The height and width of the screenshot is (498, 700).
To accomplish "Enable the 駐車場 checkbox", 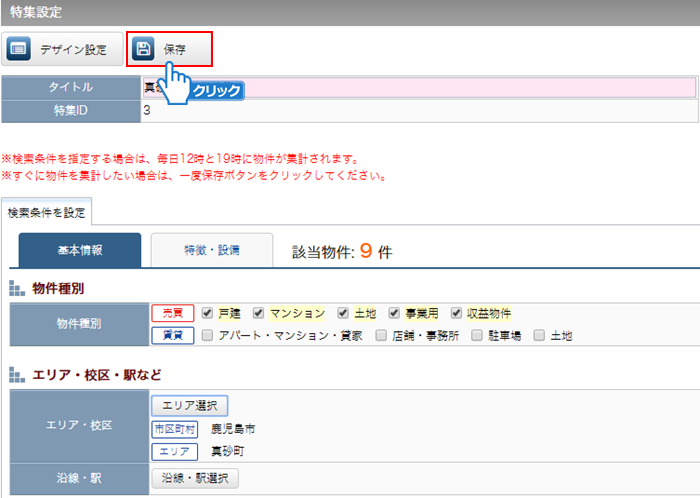I will click(x=477, y=336).
